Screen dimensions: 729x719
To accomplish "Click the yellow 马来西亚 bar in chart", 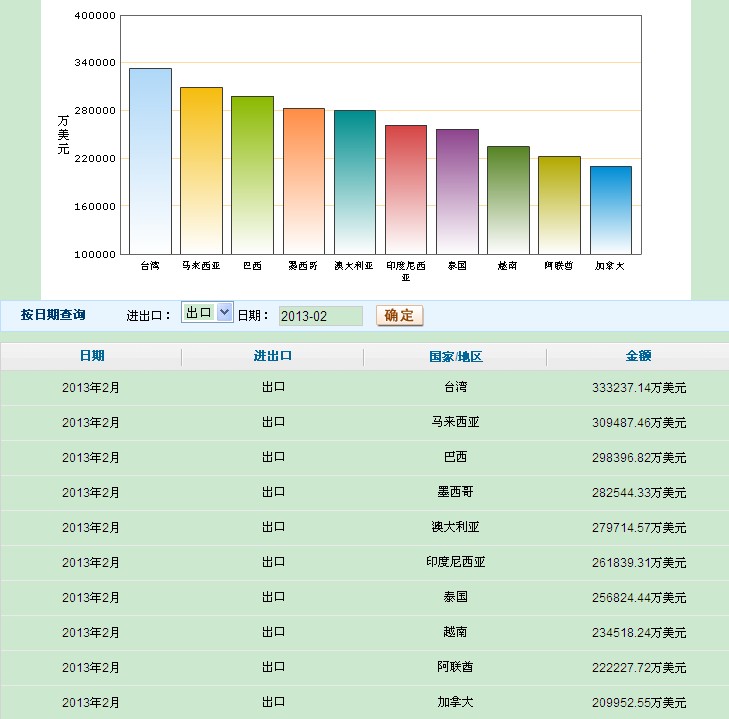I will pos(201,171).
